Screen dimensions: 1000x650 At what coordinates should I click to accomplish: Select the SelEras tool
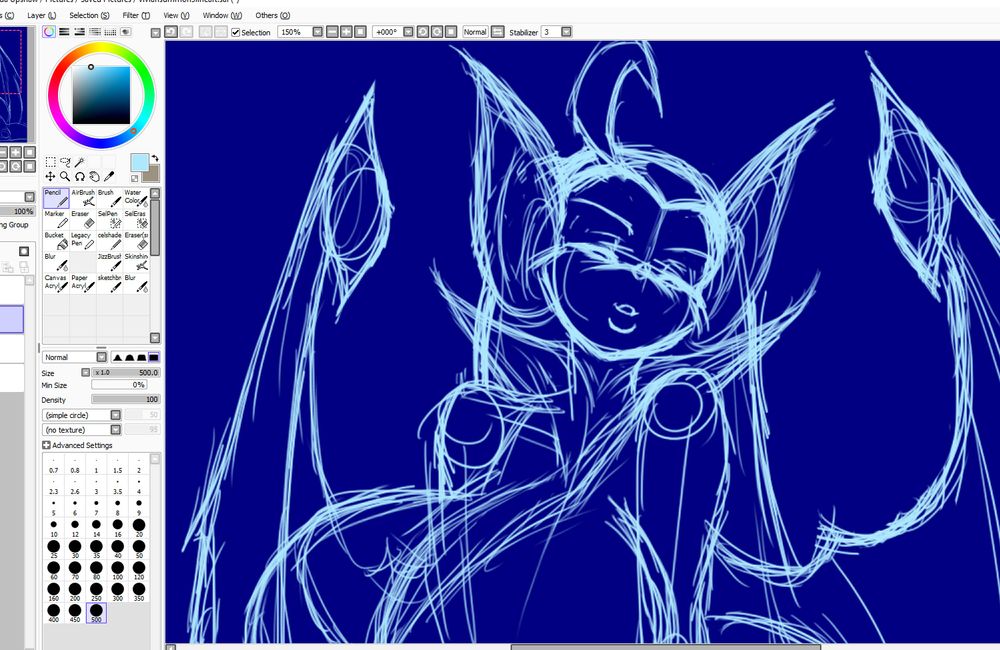click(x=136, y=219)
